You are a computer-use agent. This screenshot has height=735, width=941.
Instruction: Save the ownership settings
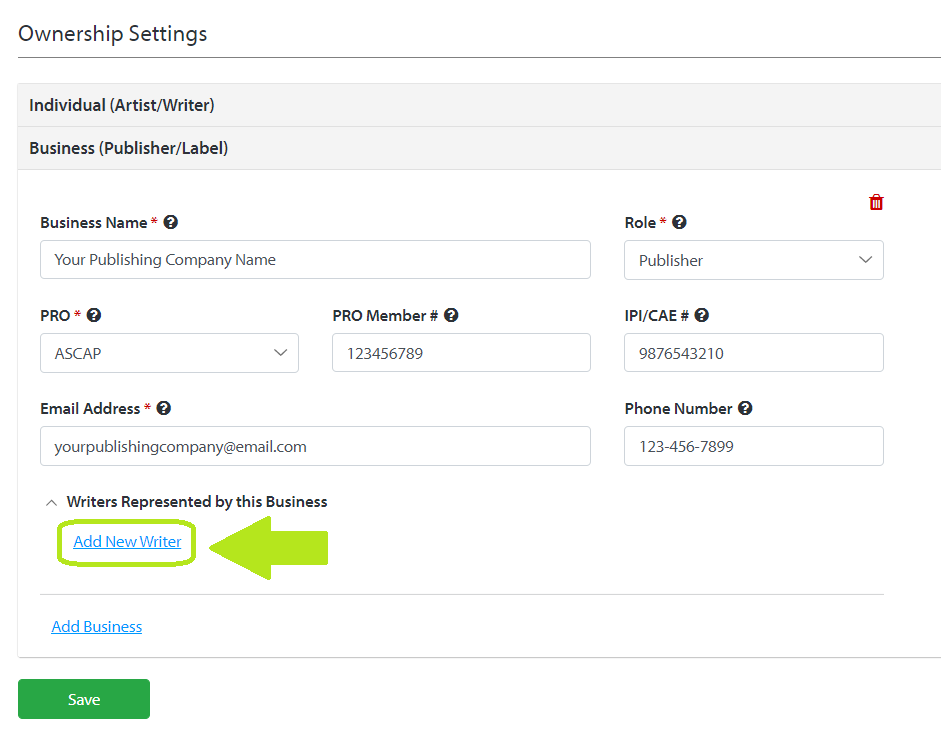84,699
